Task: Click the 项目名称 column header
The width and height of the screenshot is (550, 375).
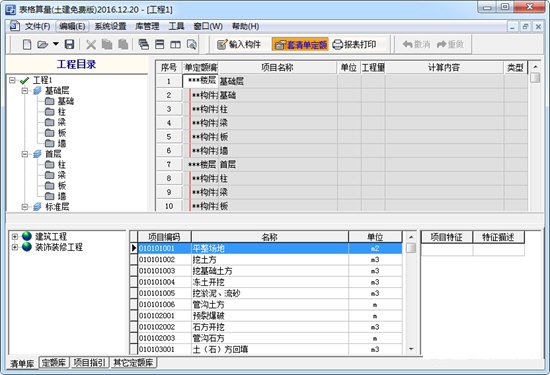Action: tap(277, 67)
